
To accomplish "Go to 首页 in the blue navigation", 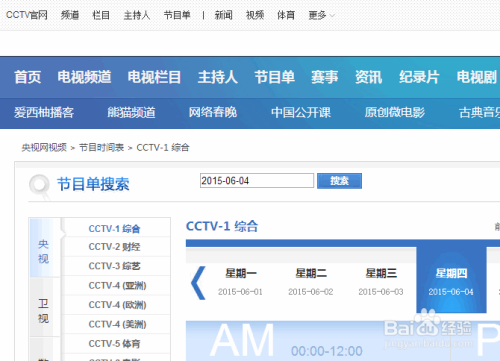I will (28, 77).
